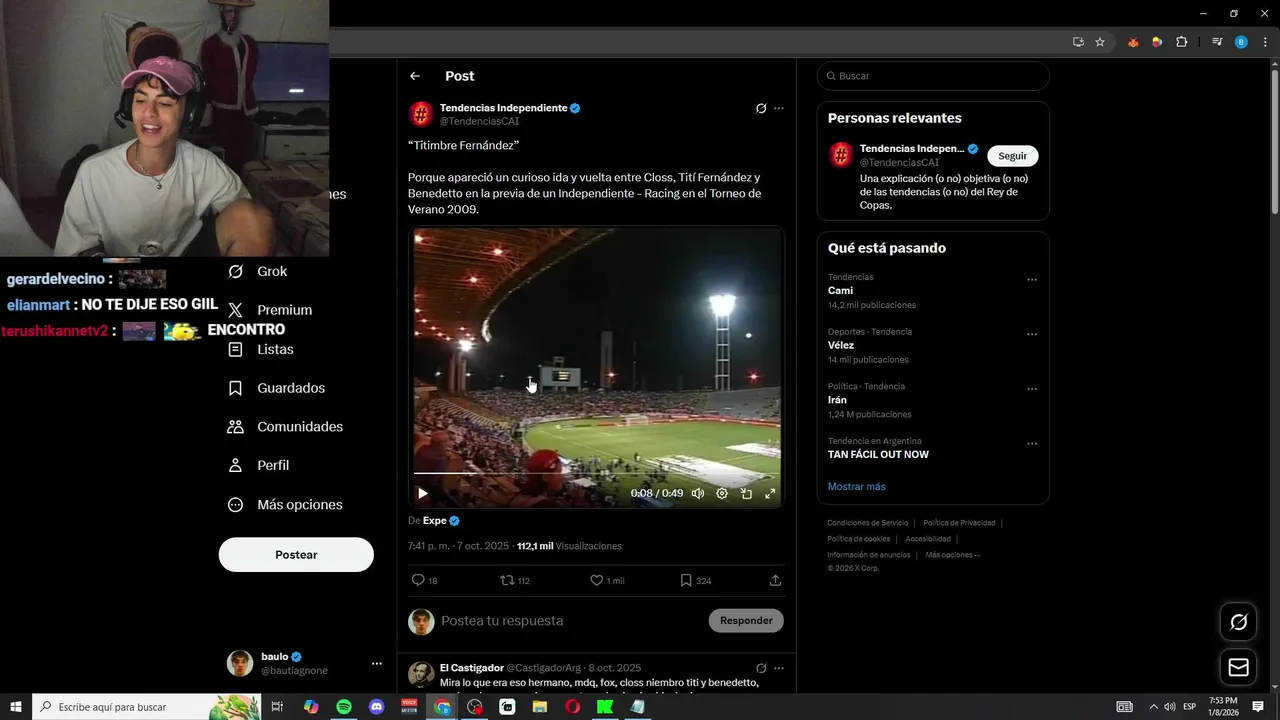Screen dimensions: 1280x720
Task: Open Condiciones de Servicio link
Action: point(868,523)
